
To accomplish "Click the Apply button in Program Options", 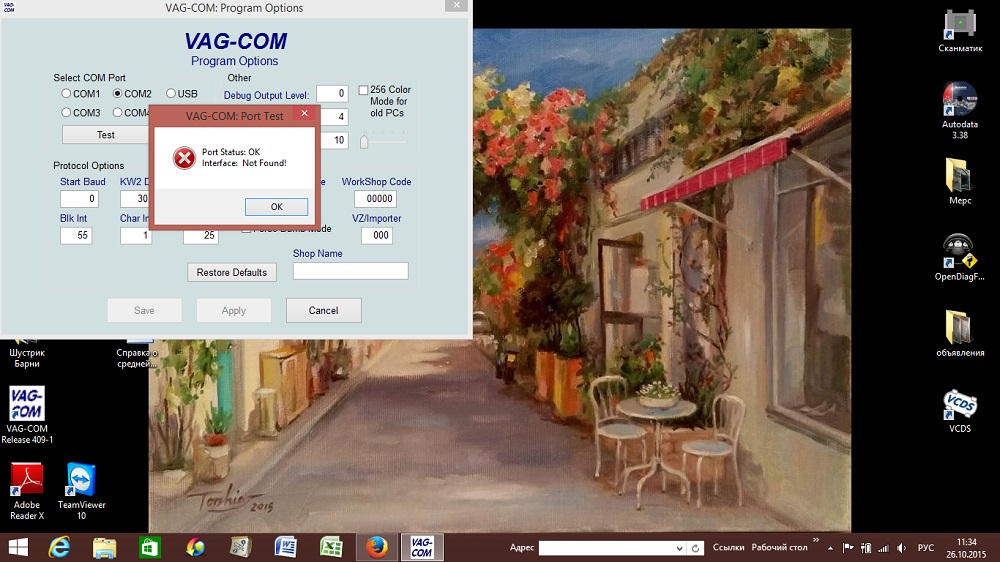I will click(x=233, y=311).
